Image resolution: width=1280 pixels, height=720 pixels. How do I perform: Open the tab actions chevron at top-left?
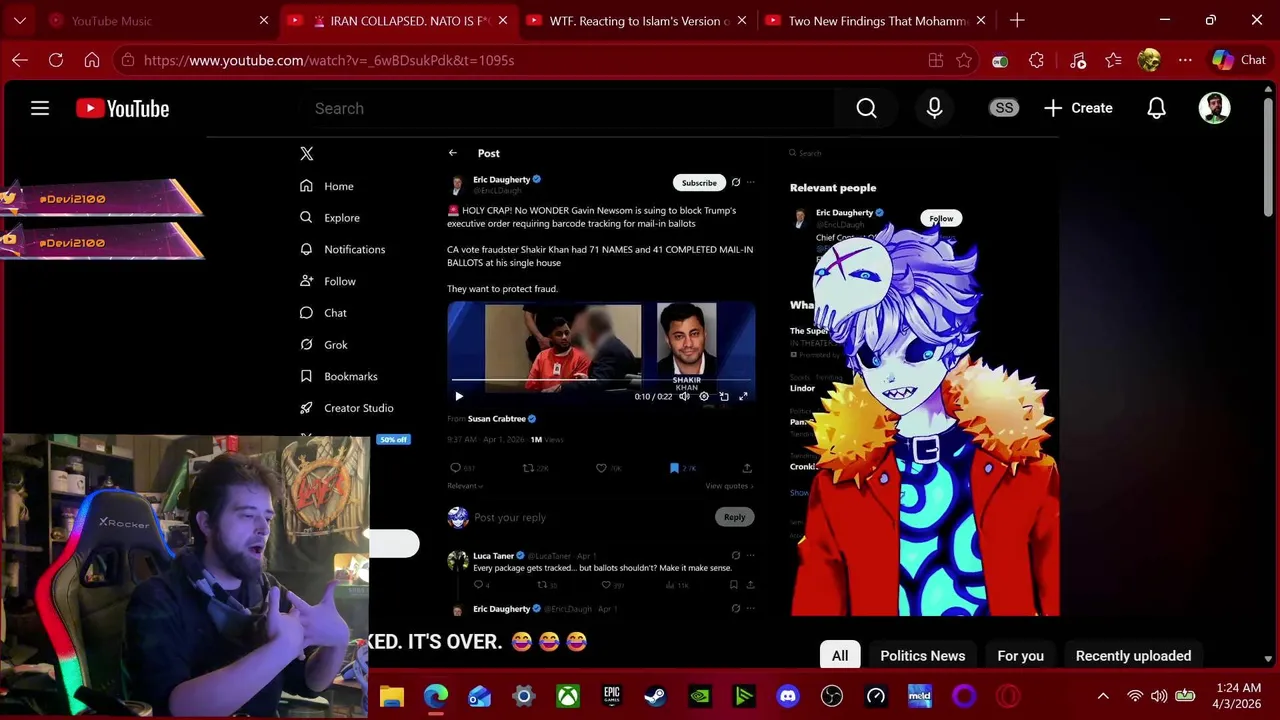coord(20,20)
